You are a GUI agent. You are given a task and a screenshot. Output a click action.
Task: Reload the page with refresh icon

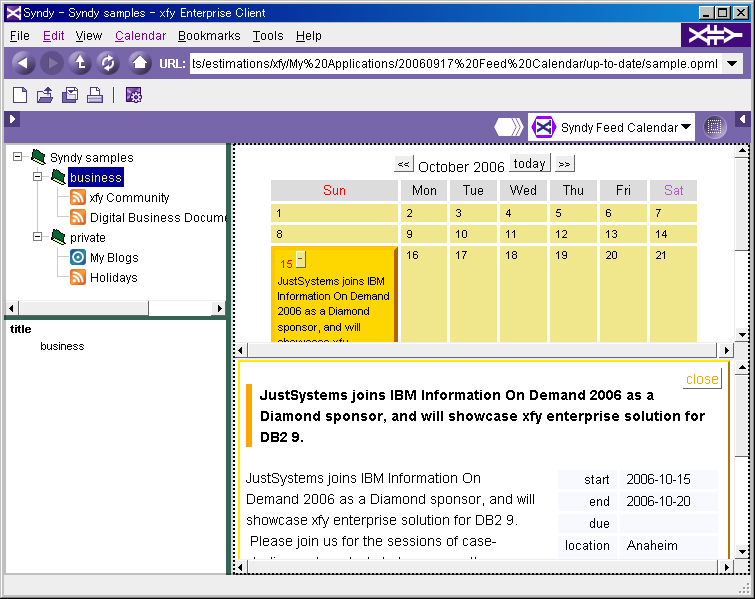click(x=108, y=63)
